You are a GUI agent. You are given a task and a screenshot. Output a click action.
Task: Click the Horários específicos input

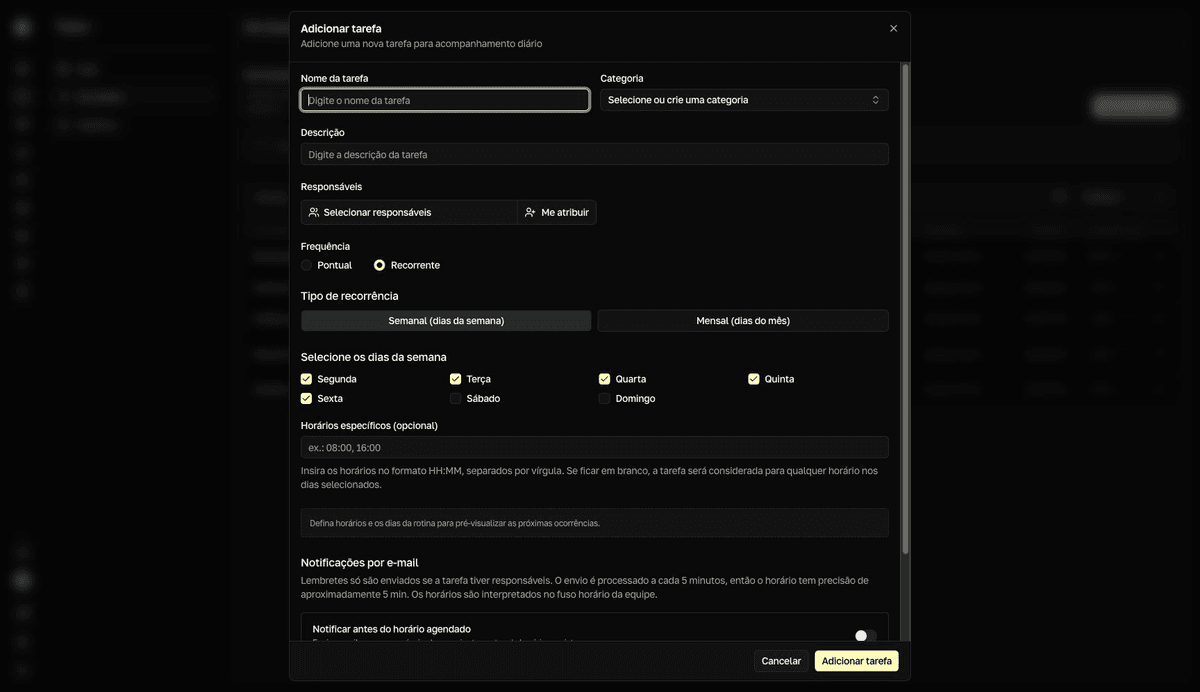coord(594,447)
